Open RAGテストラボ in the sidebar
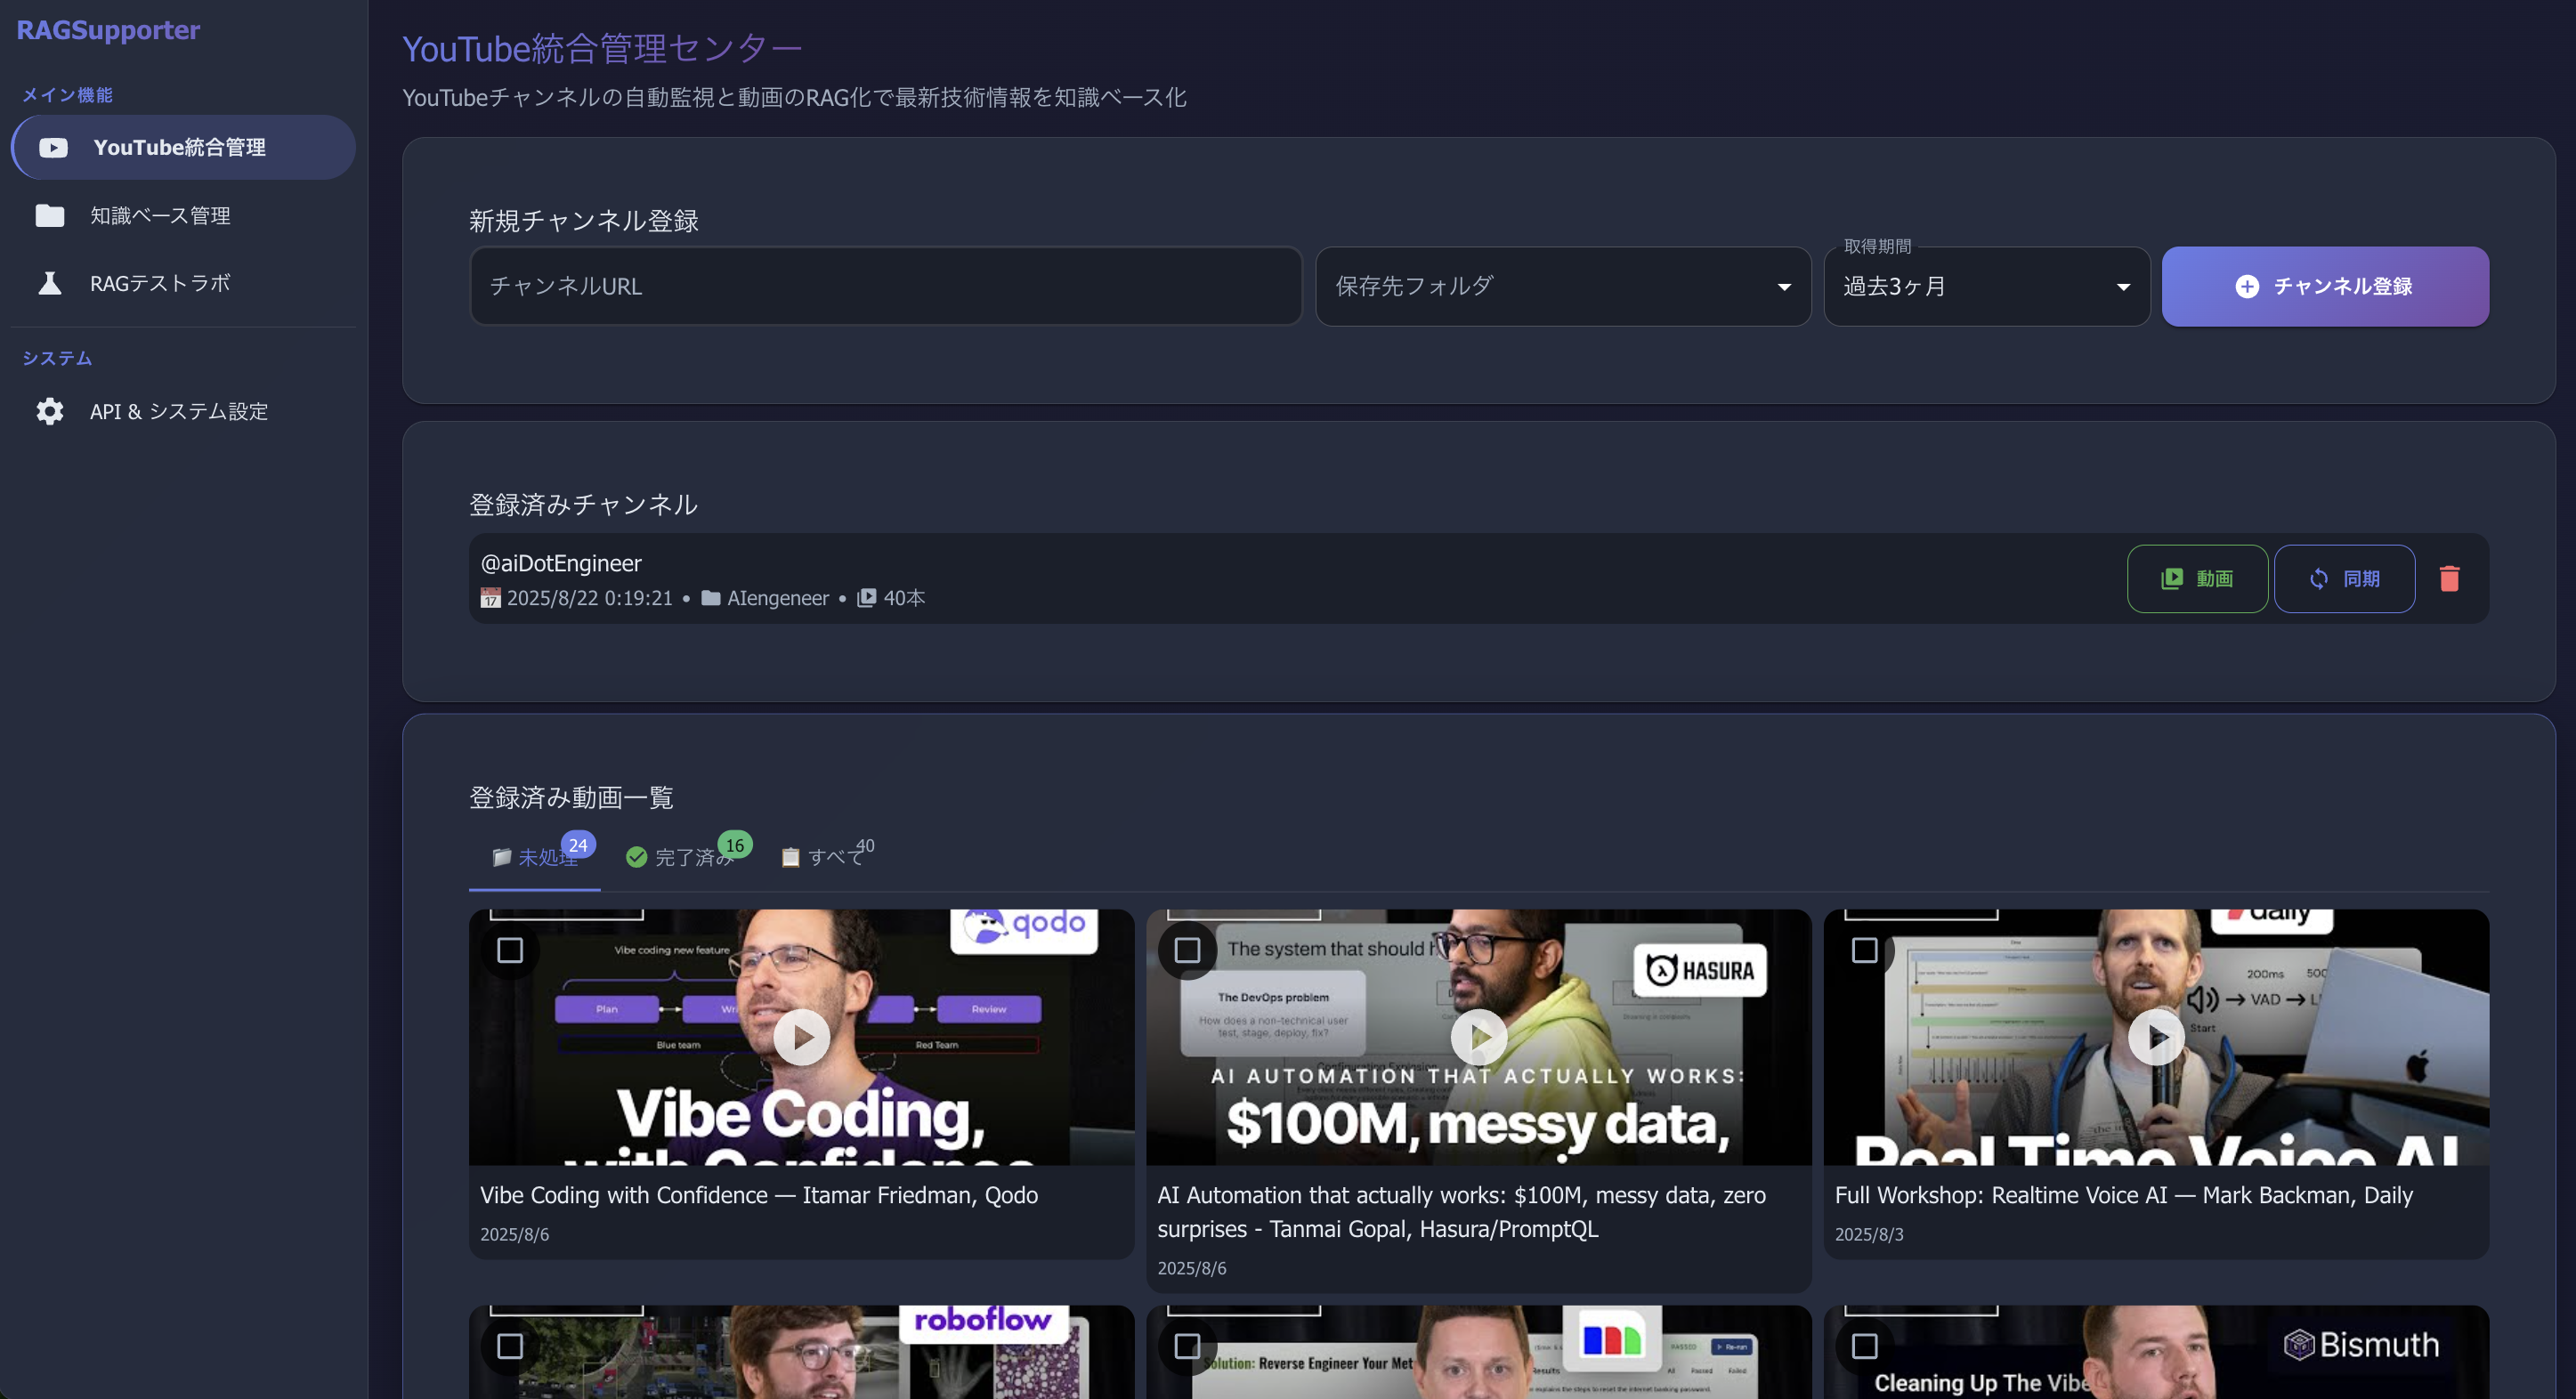This screenshot has height=1399, width=2576. click(x=159, y=283)
